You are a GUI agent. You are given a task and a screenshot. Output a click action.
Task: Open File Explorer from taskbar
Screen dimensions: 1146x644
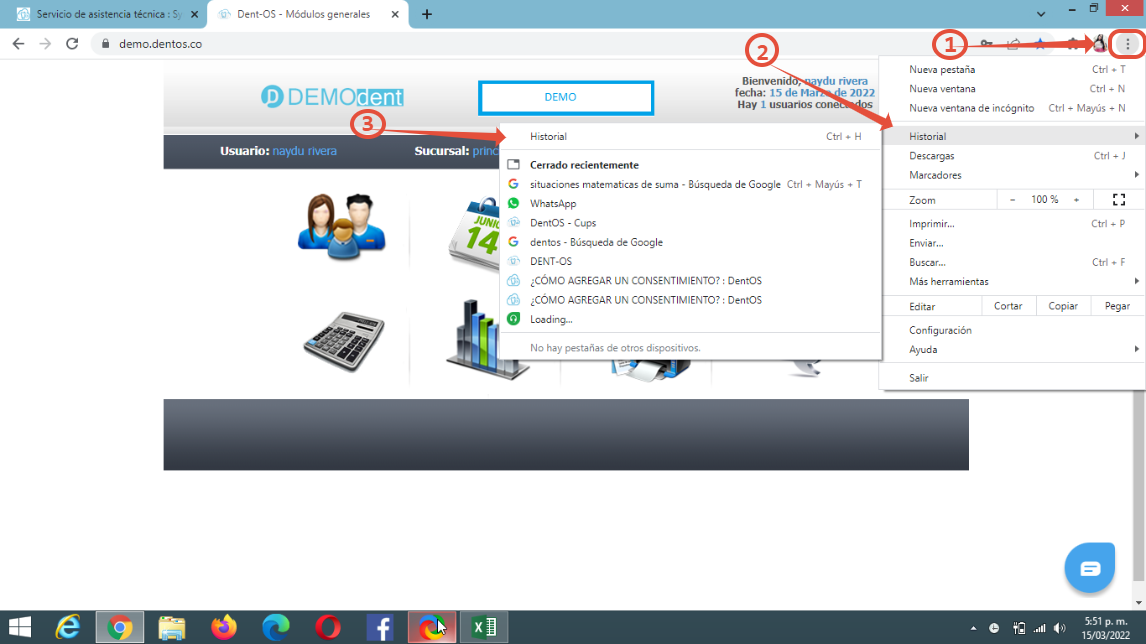point(172,627)
